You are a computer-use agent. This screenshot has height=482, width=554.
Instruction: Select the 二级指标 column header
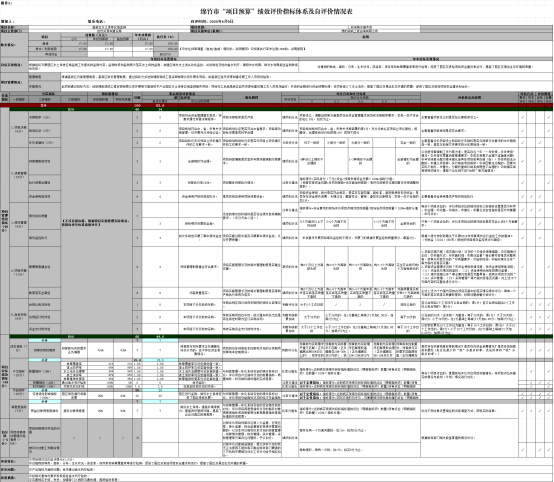coord(45,100)
